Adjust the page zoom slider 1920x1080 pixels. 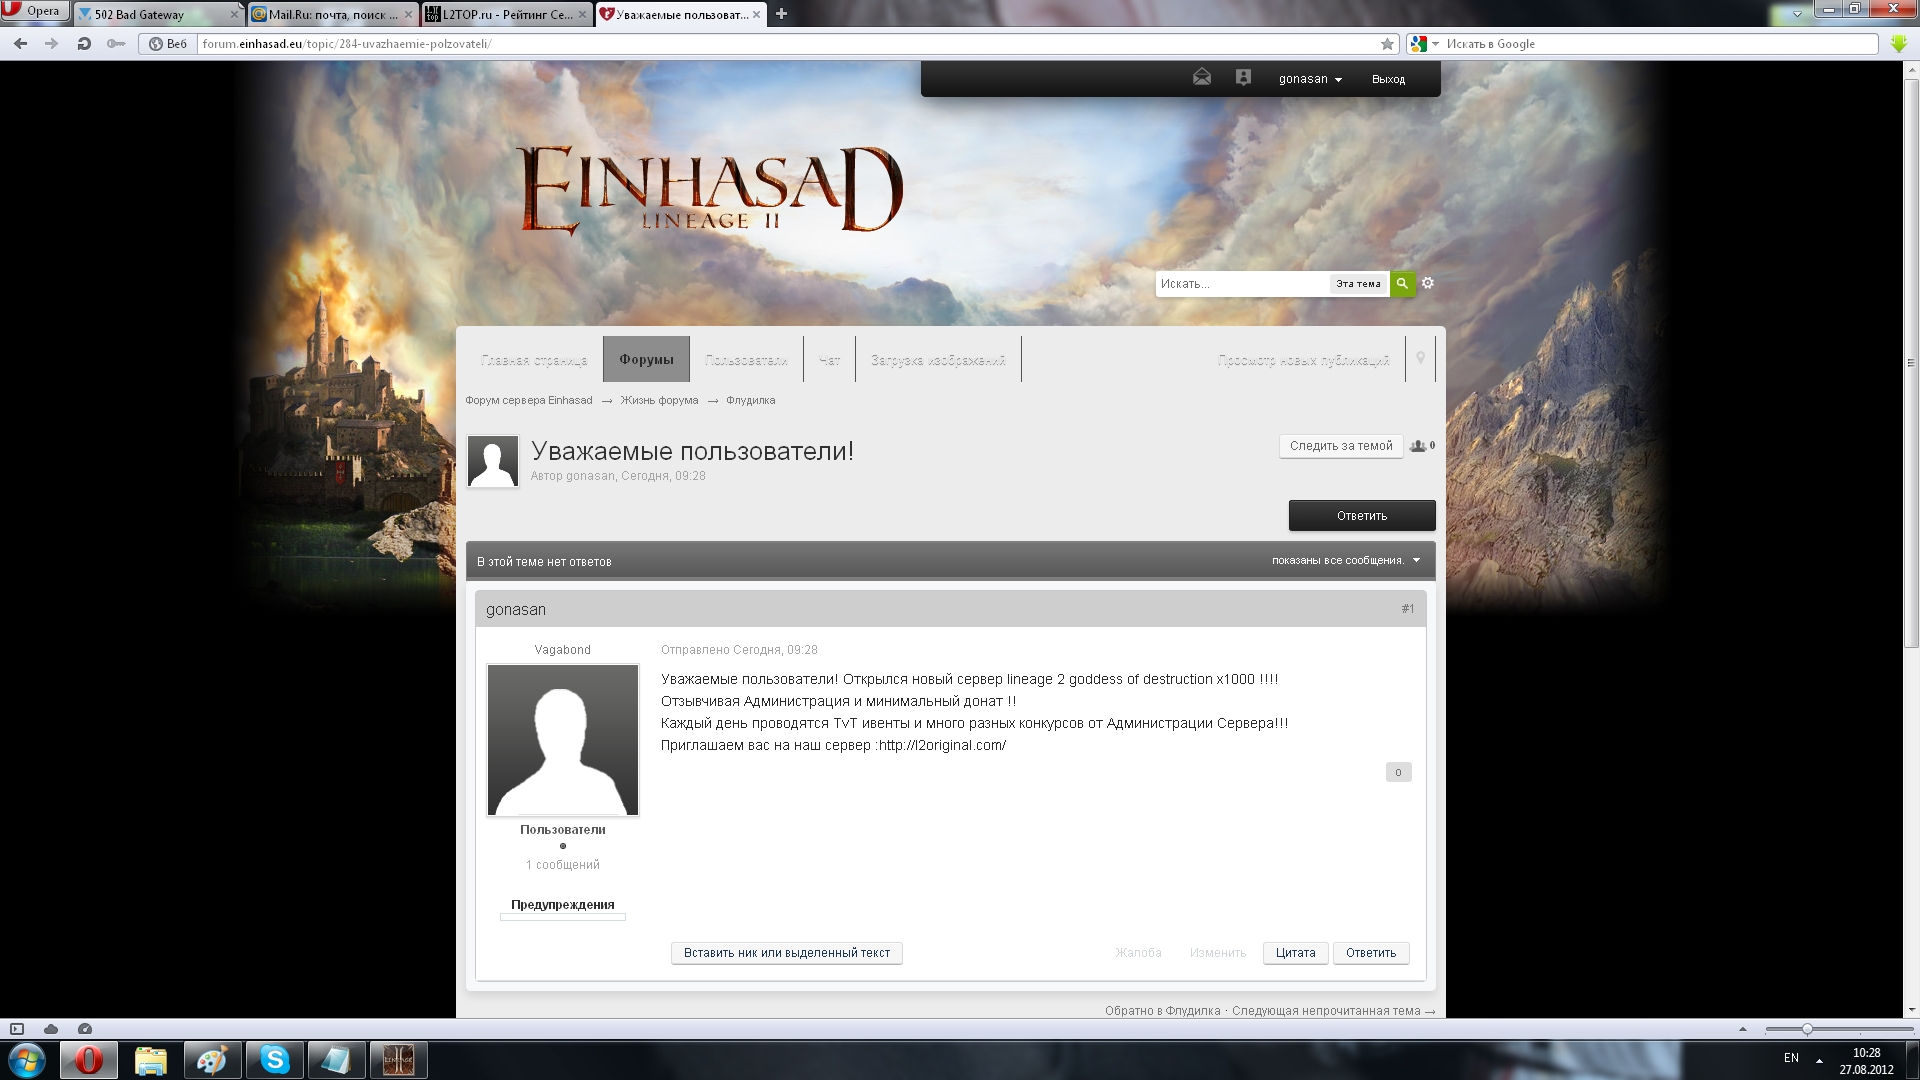pos(1807,1029)
